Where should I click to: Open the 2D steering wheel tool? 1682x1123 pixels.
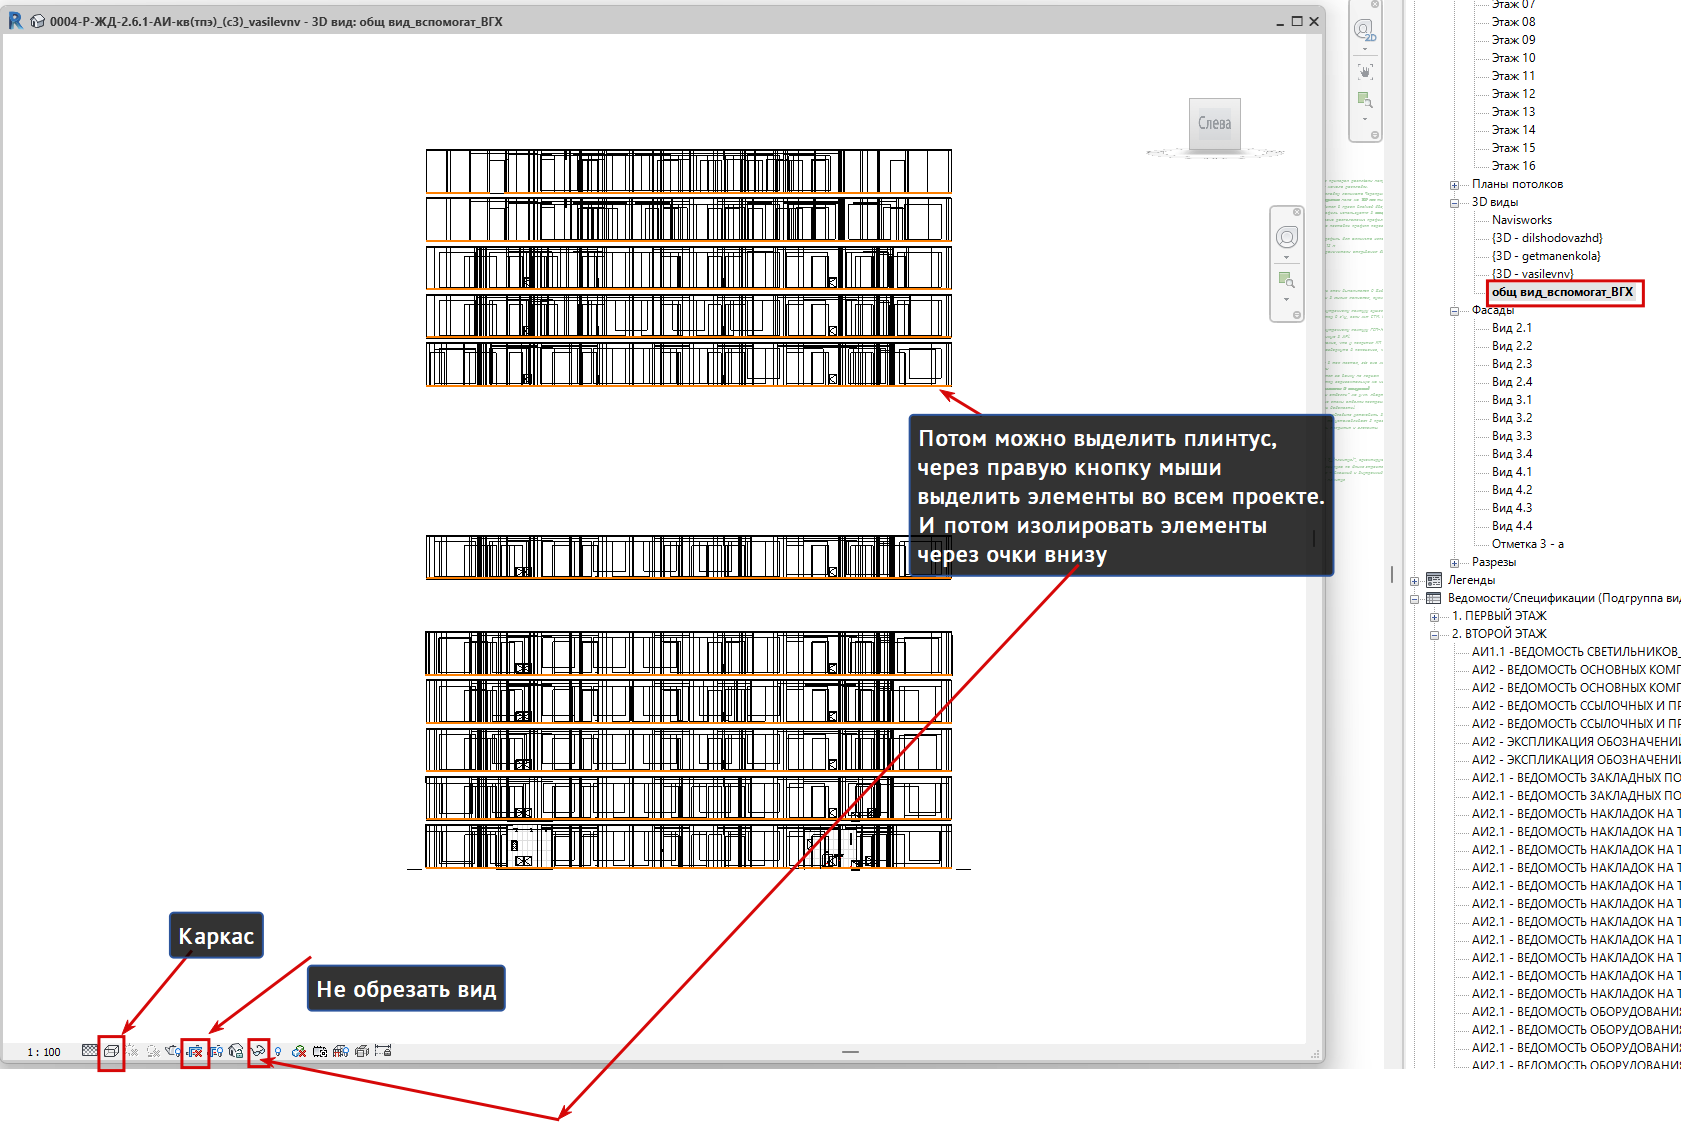(x=1365, y=29)
